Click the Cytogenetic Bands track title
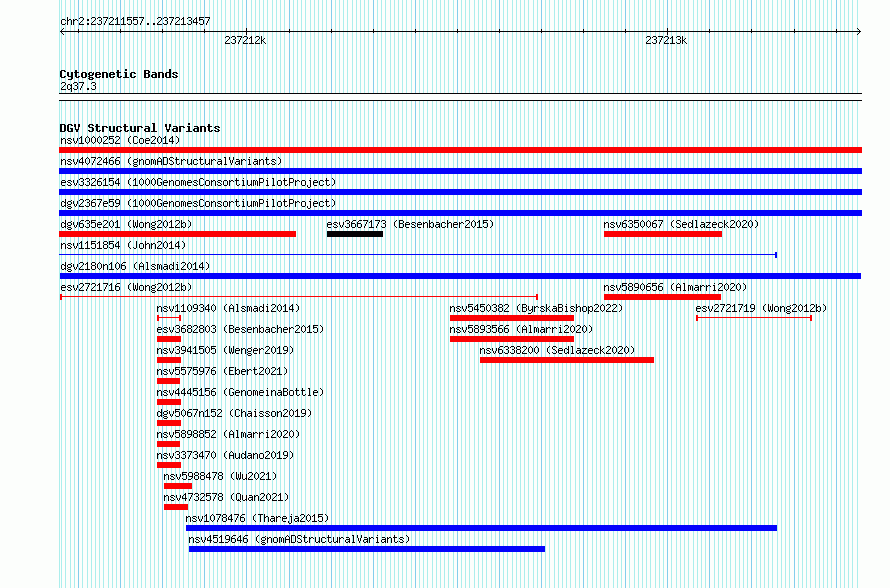 tap(119, 74)
